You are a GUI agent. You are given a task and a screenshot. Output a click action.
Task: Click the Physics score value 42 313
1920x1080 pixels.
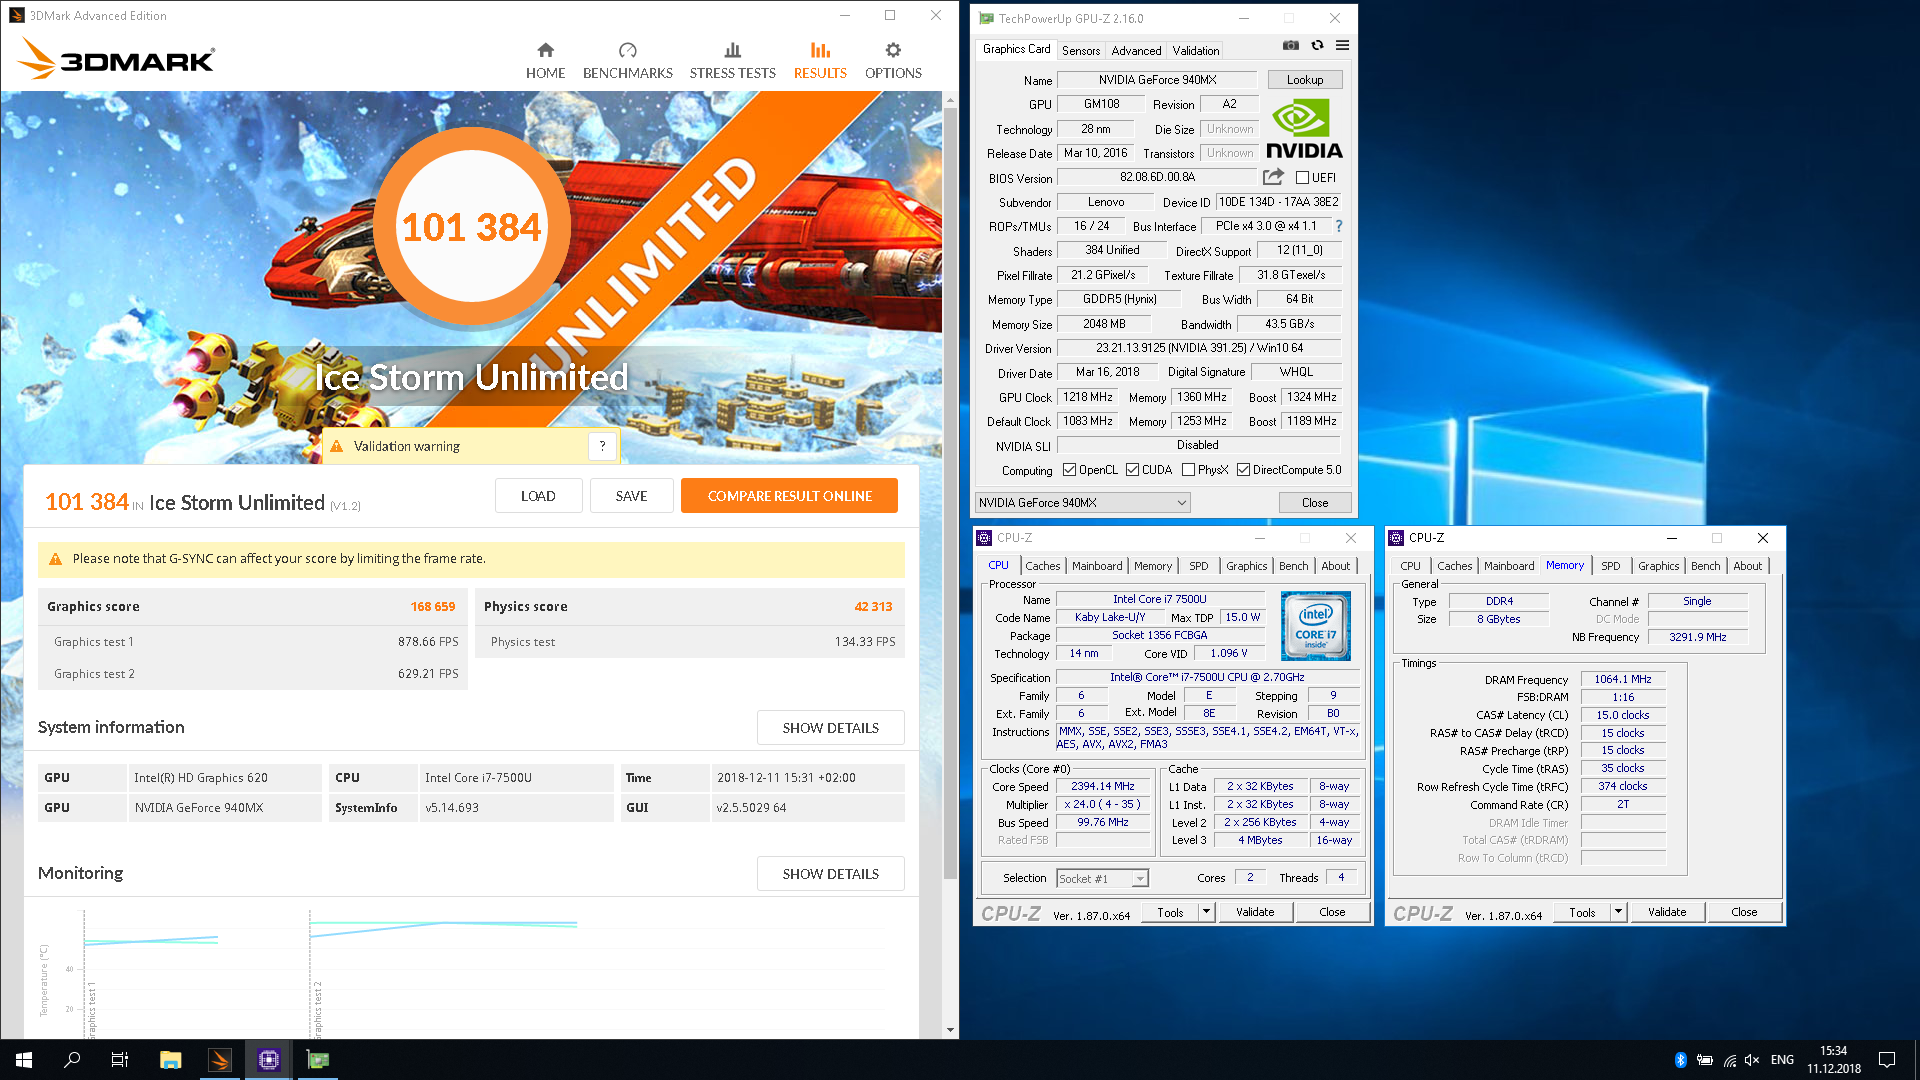click(873, 607)
